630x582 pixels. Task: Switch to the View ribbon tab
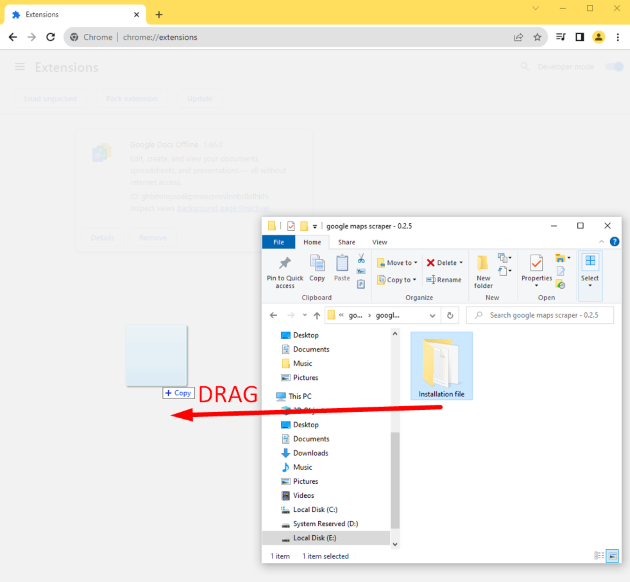click(x=379, y=242)
